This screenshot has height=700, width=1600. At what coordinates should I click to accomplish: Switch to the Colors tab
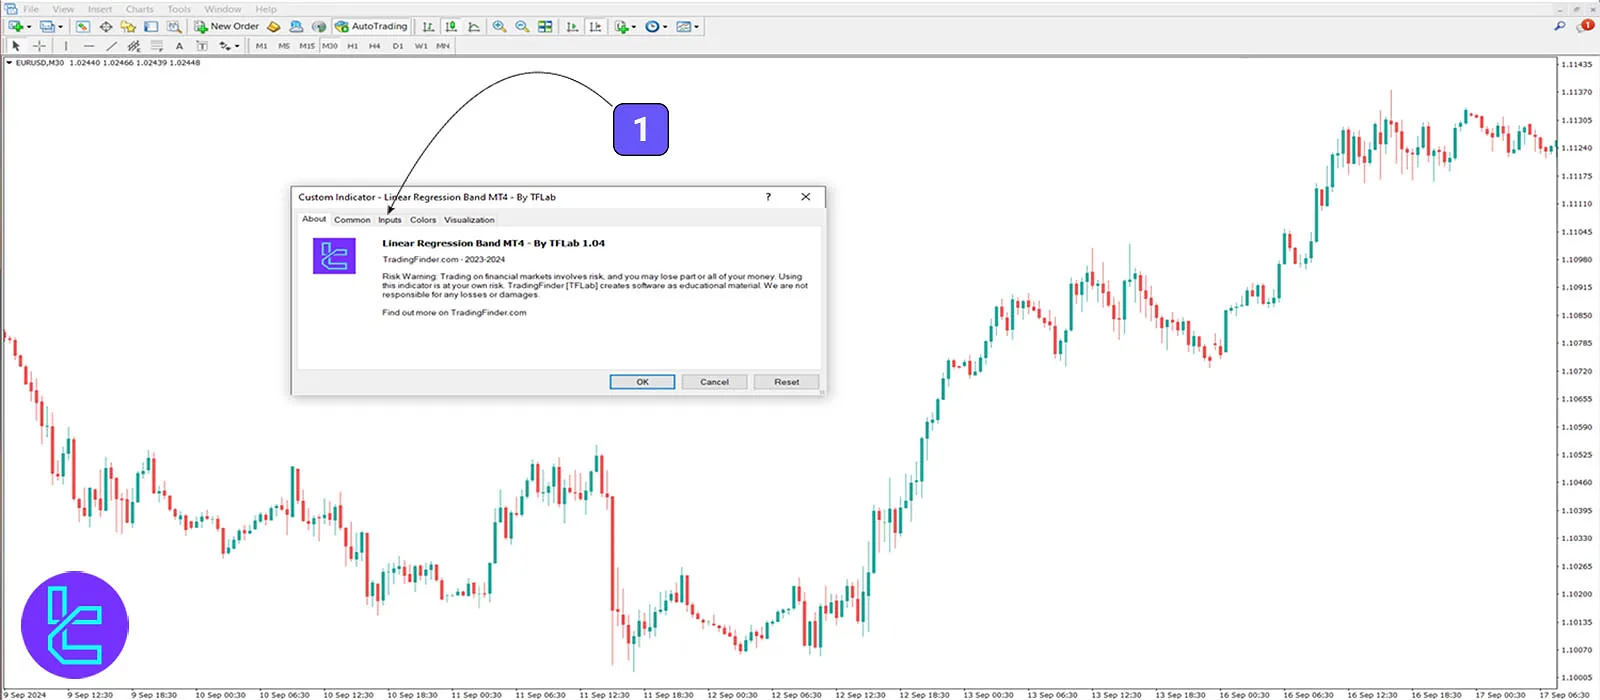click(x=422, y=220)
